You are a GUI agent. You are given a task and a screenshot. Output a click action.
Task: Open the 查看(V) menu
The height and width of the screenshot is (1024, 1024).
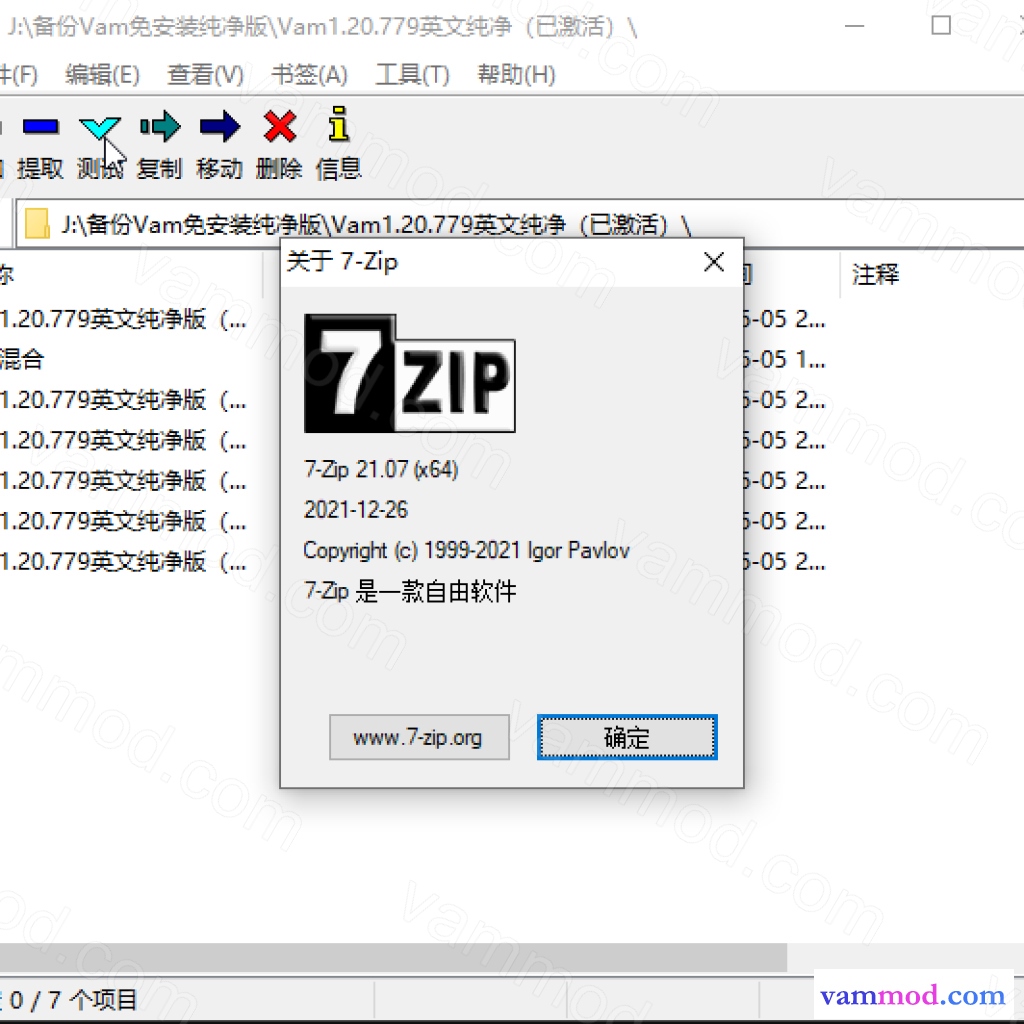pyautogui.click(x=206, y=74)
